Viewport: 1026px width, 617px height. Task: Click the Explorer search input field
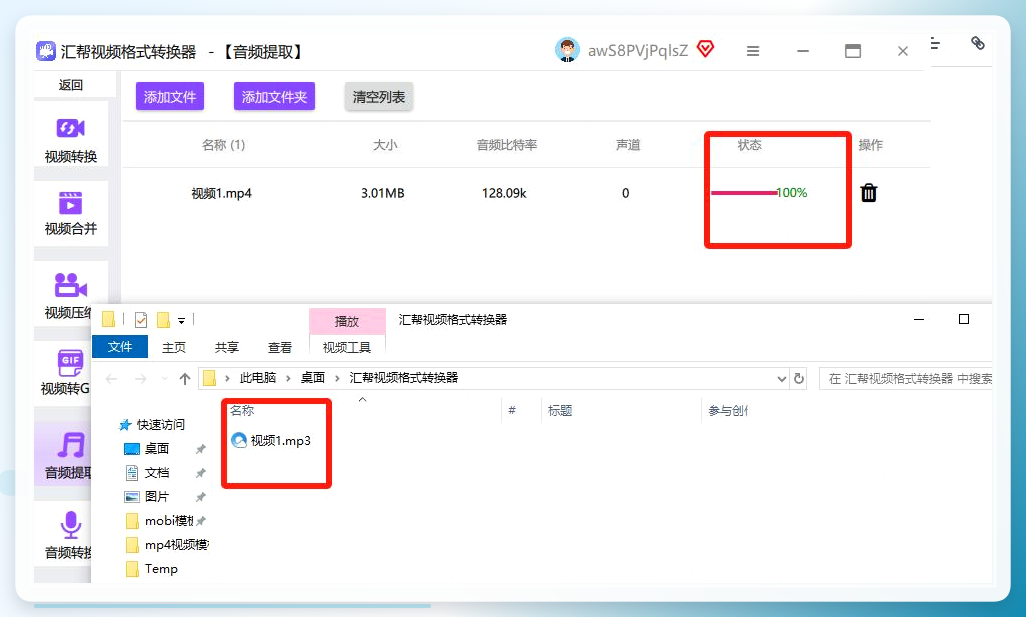[x=906, y=379]
